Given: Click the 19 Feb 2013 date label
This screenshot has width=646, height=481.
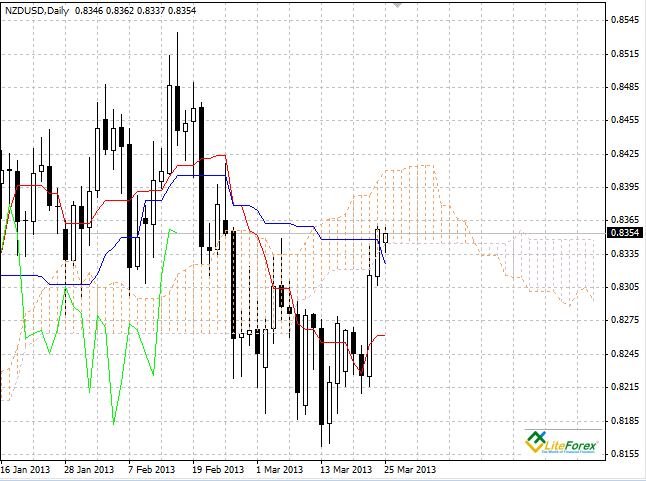Looking at the screenshot, I should 218,469.
